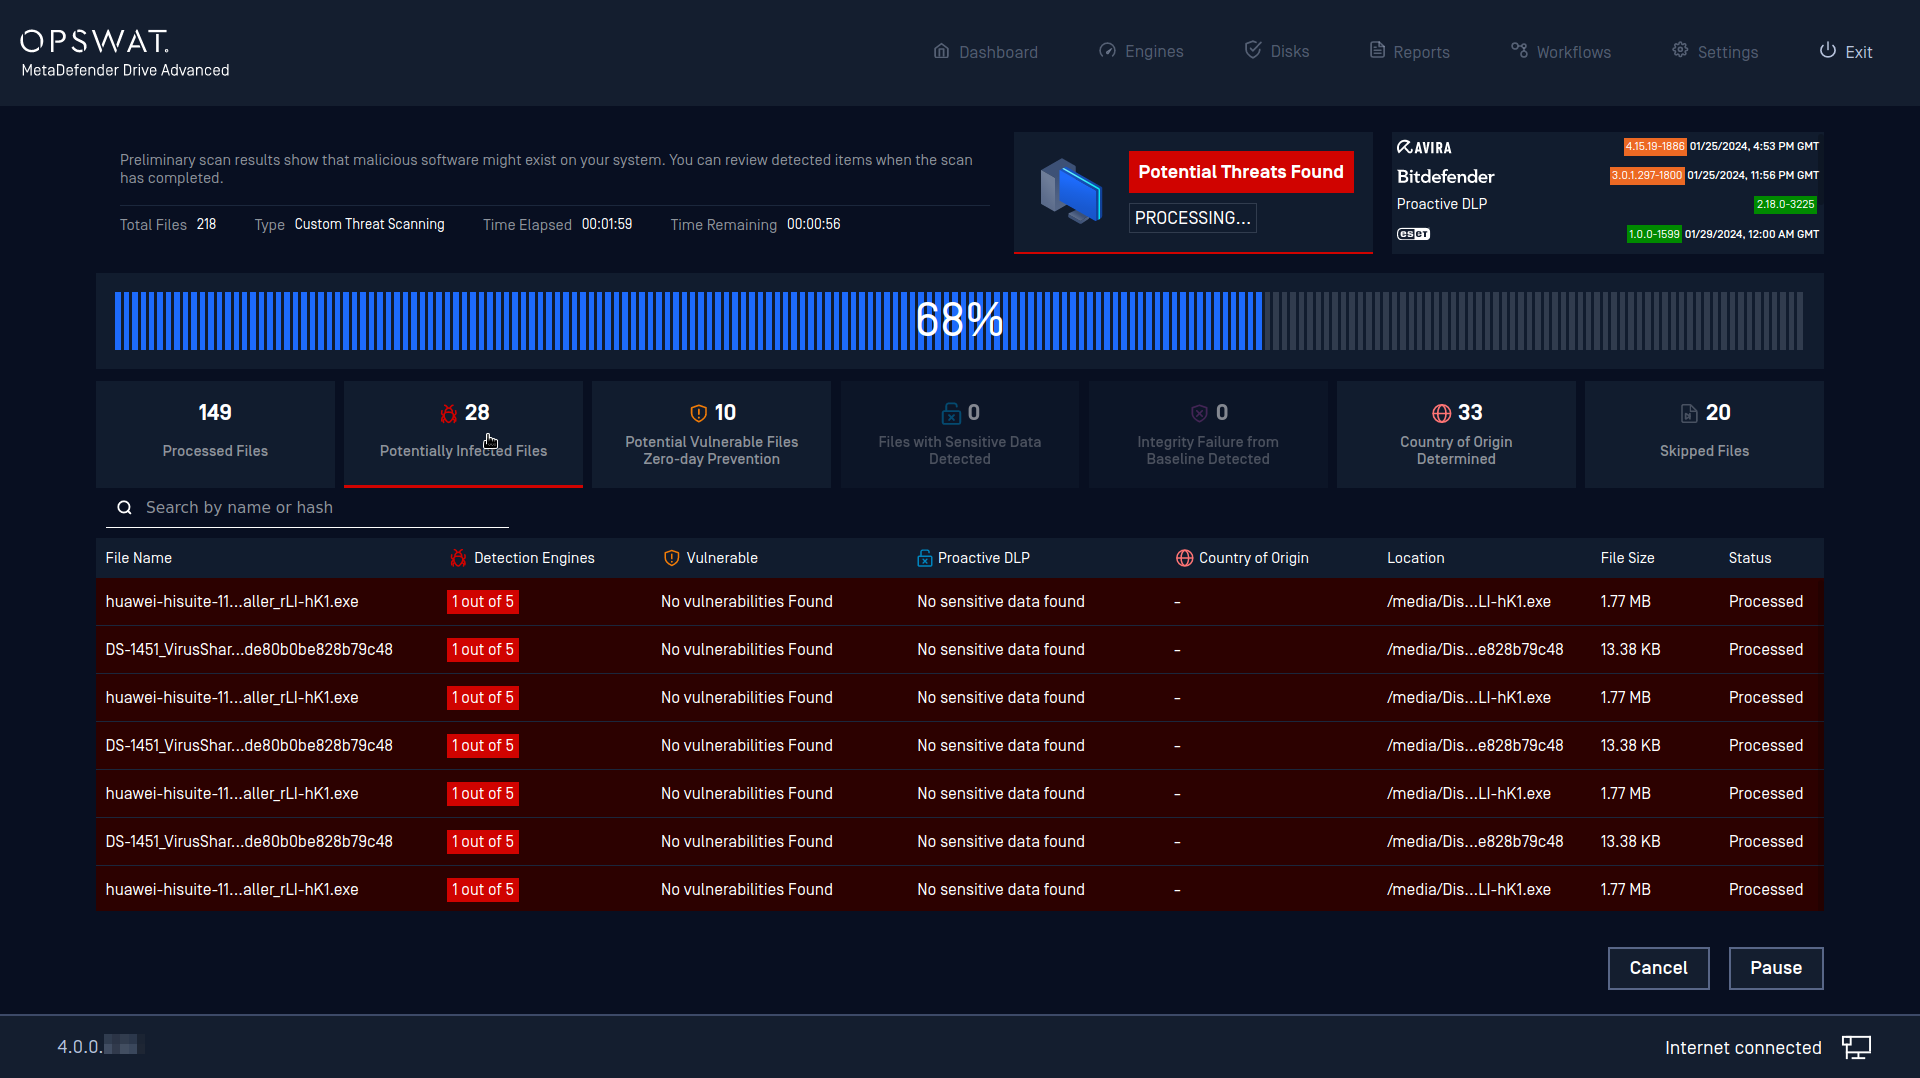Open the Engines menu item
1920x1078 pixels.
click(1140, 52)
